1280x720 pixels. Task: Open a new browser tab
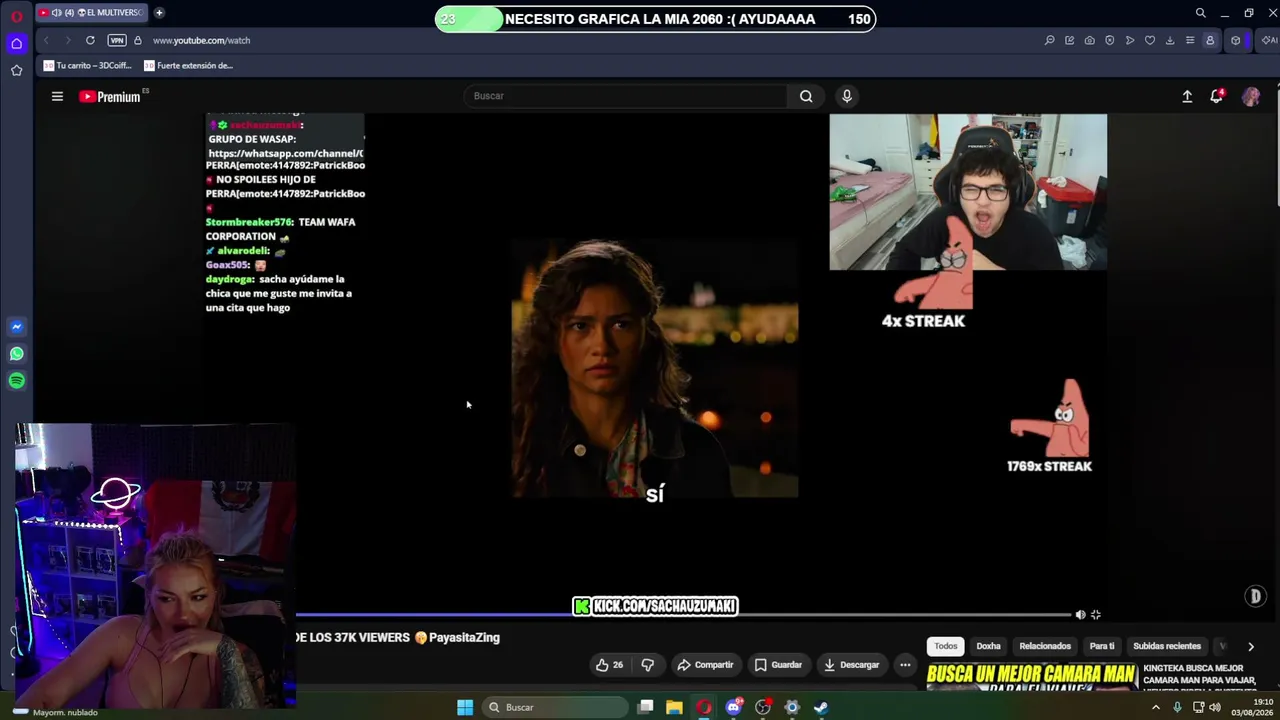[x=159, y=13]
